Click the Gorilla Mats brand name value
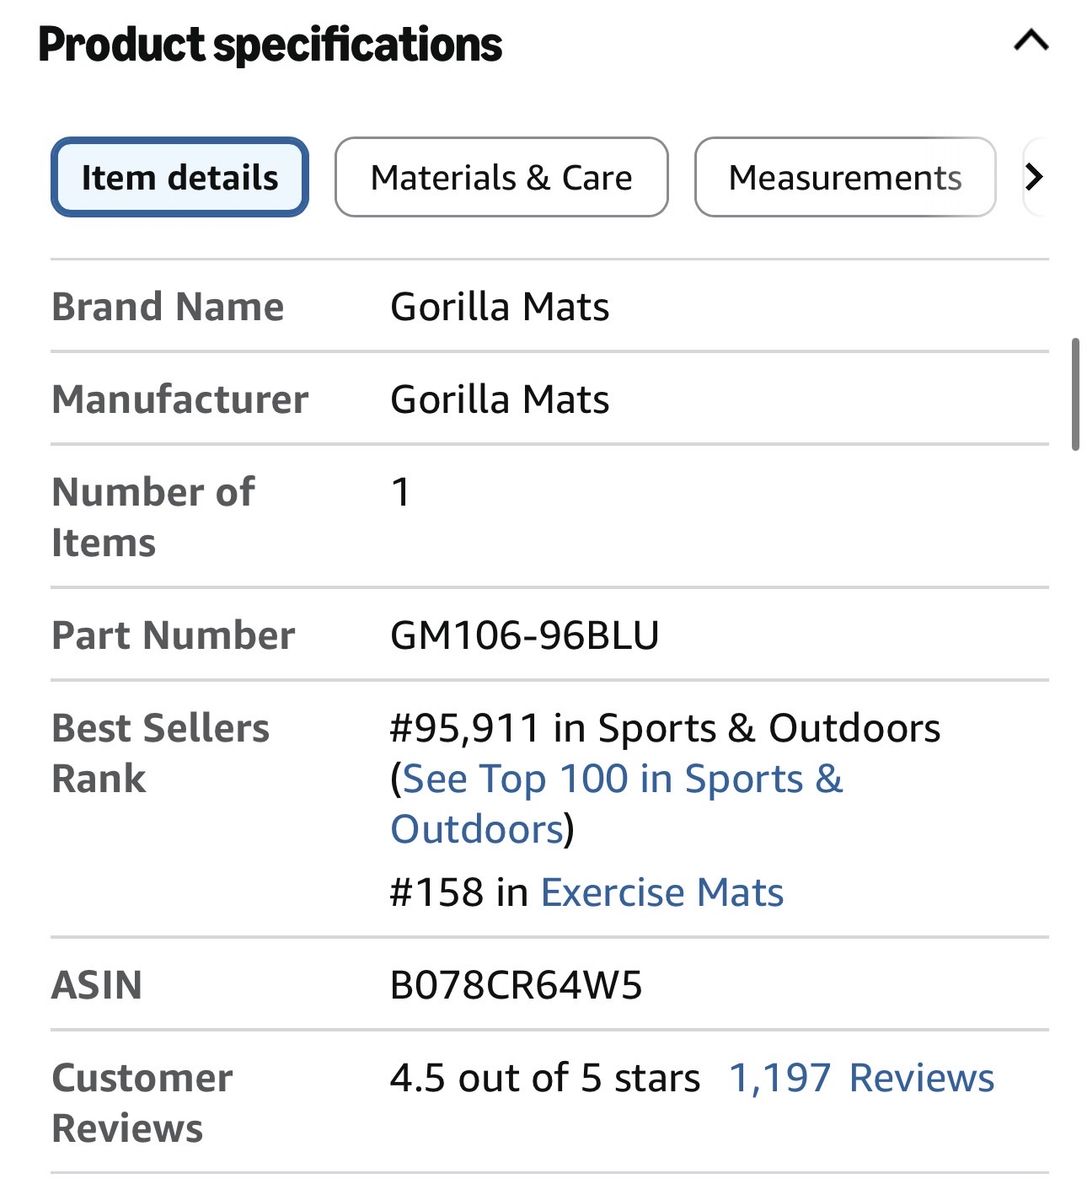This screenshot has height=1200, width=1087. coord(500,306)
